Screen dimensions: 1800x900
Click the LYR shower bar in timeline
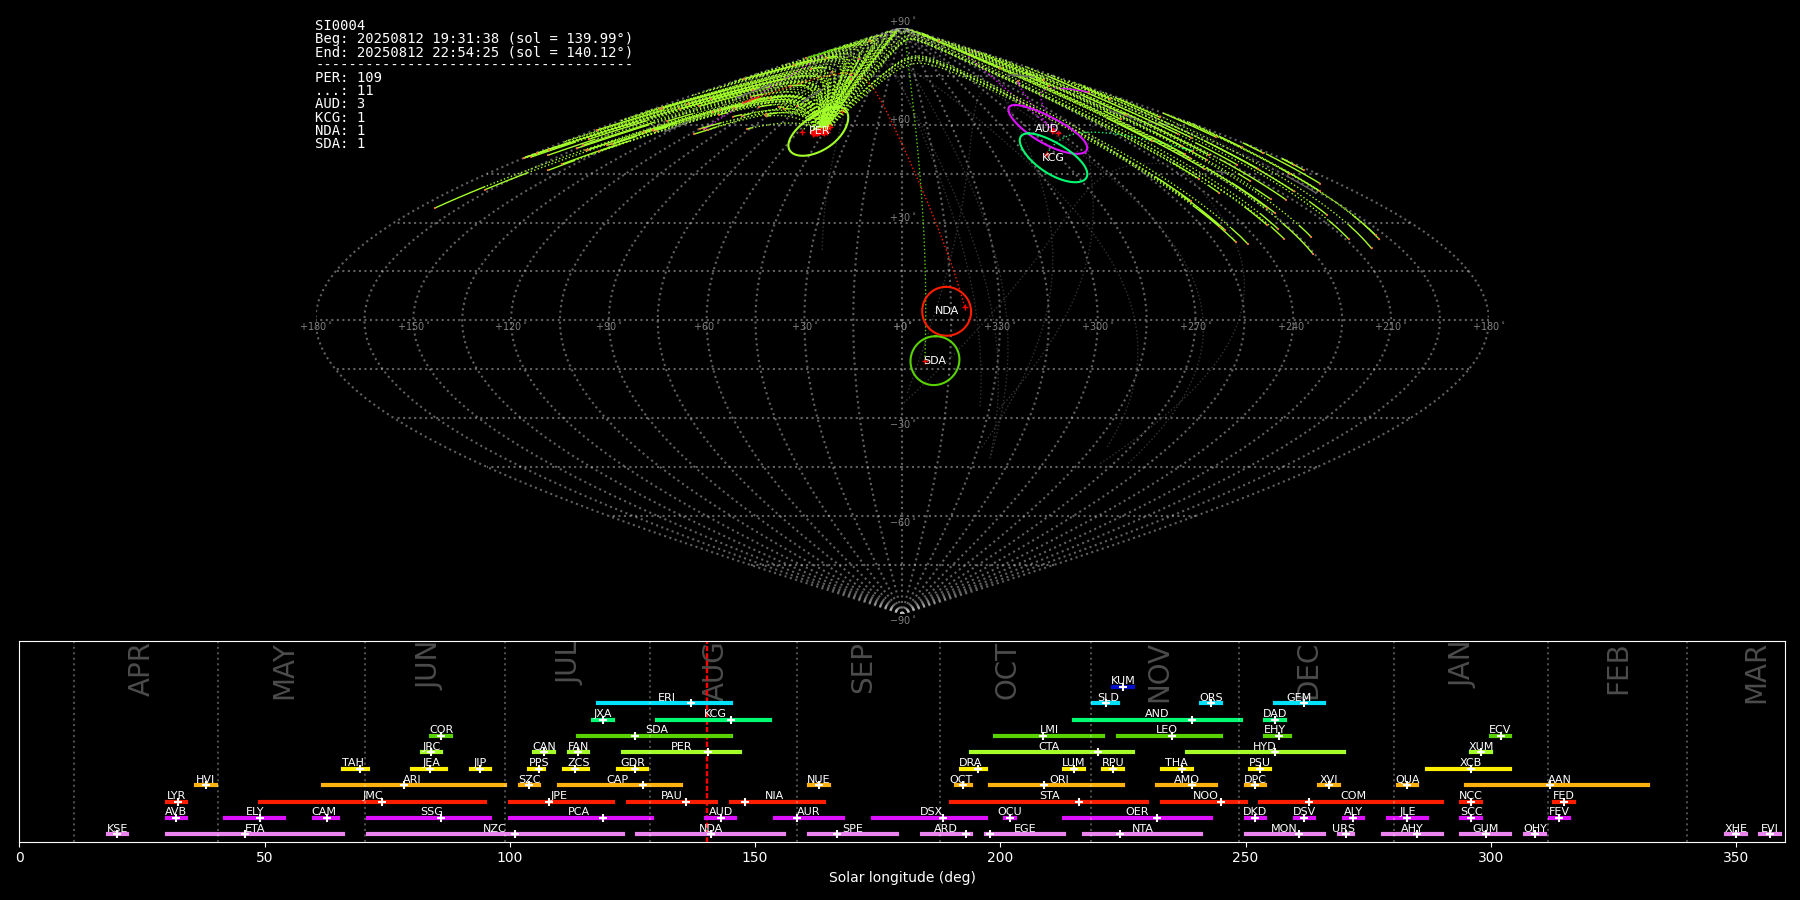point(176,801)
